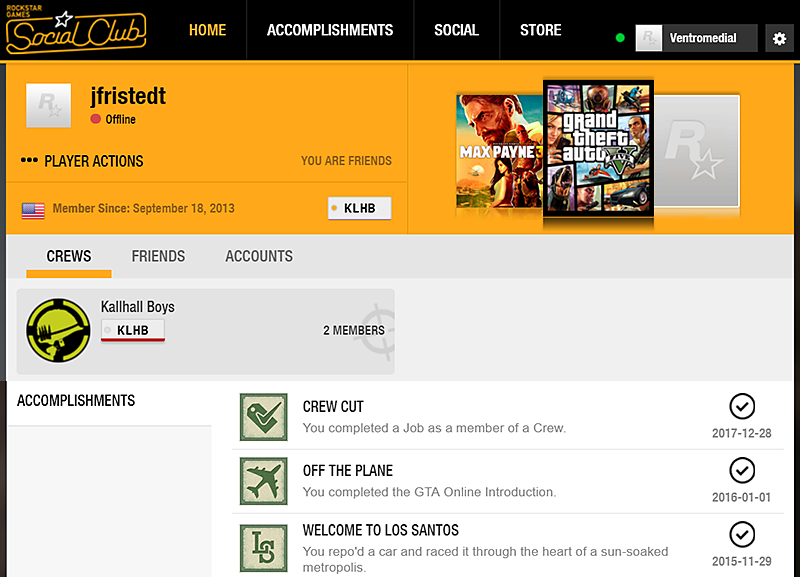Screen dimensions: 800x577
Task: Click the KLHB tag under Kallhall Boys
Action: coord(133,331)
